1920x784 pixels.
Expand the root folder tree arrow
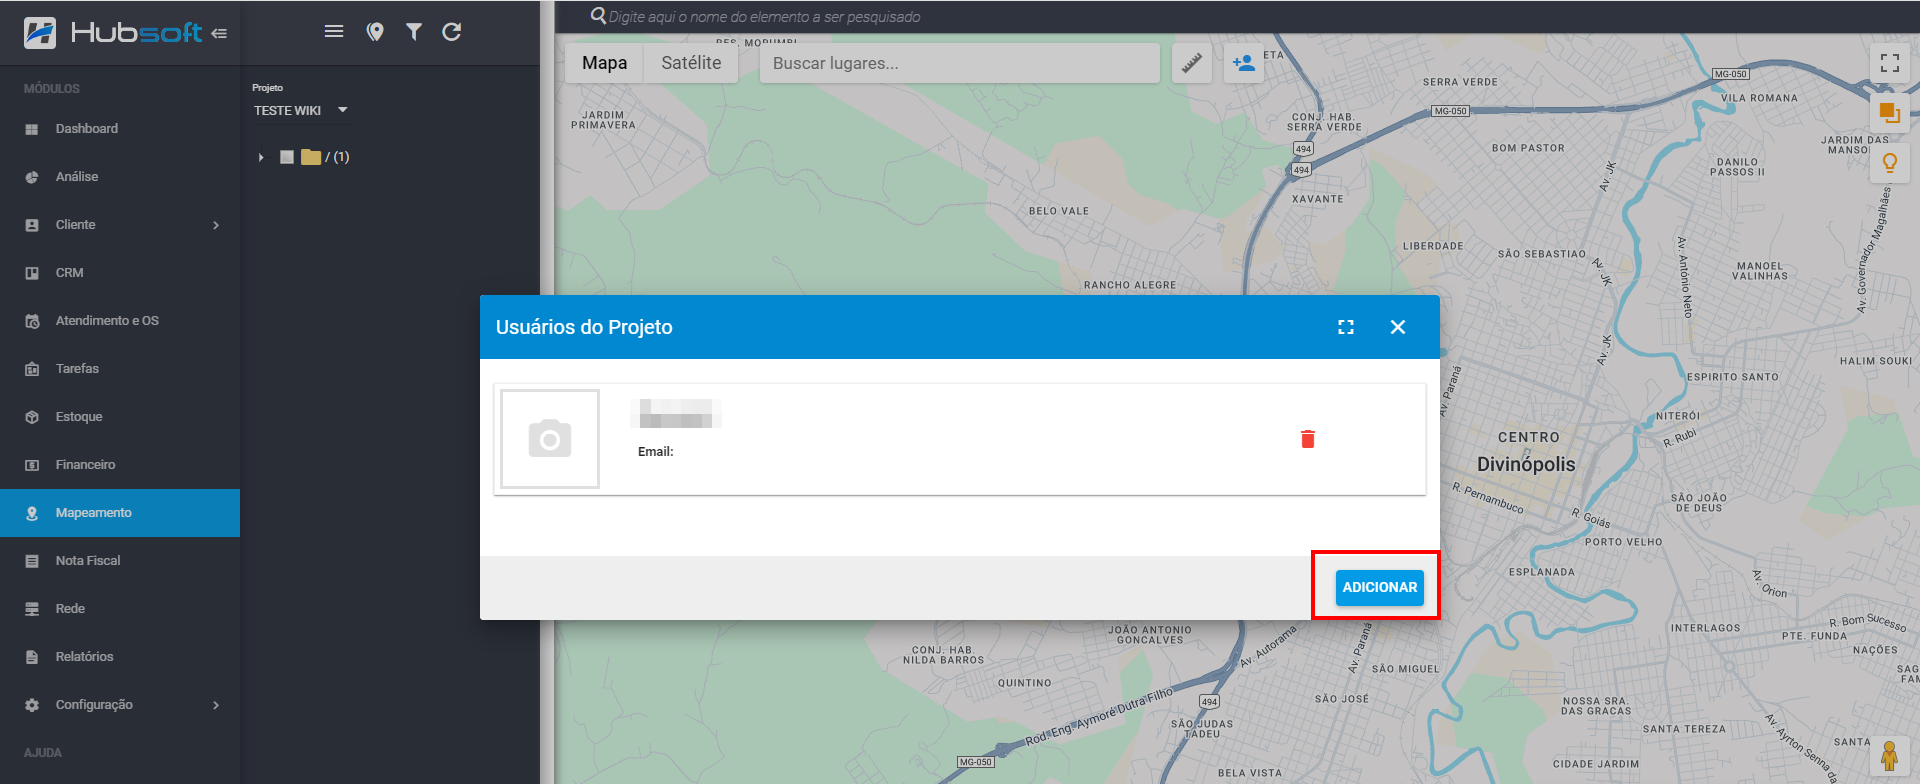[x=261, y=157]
